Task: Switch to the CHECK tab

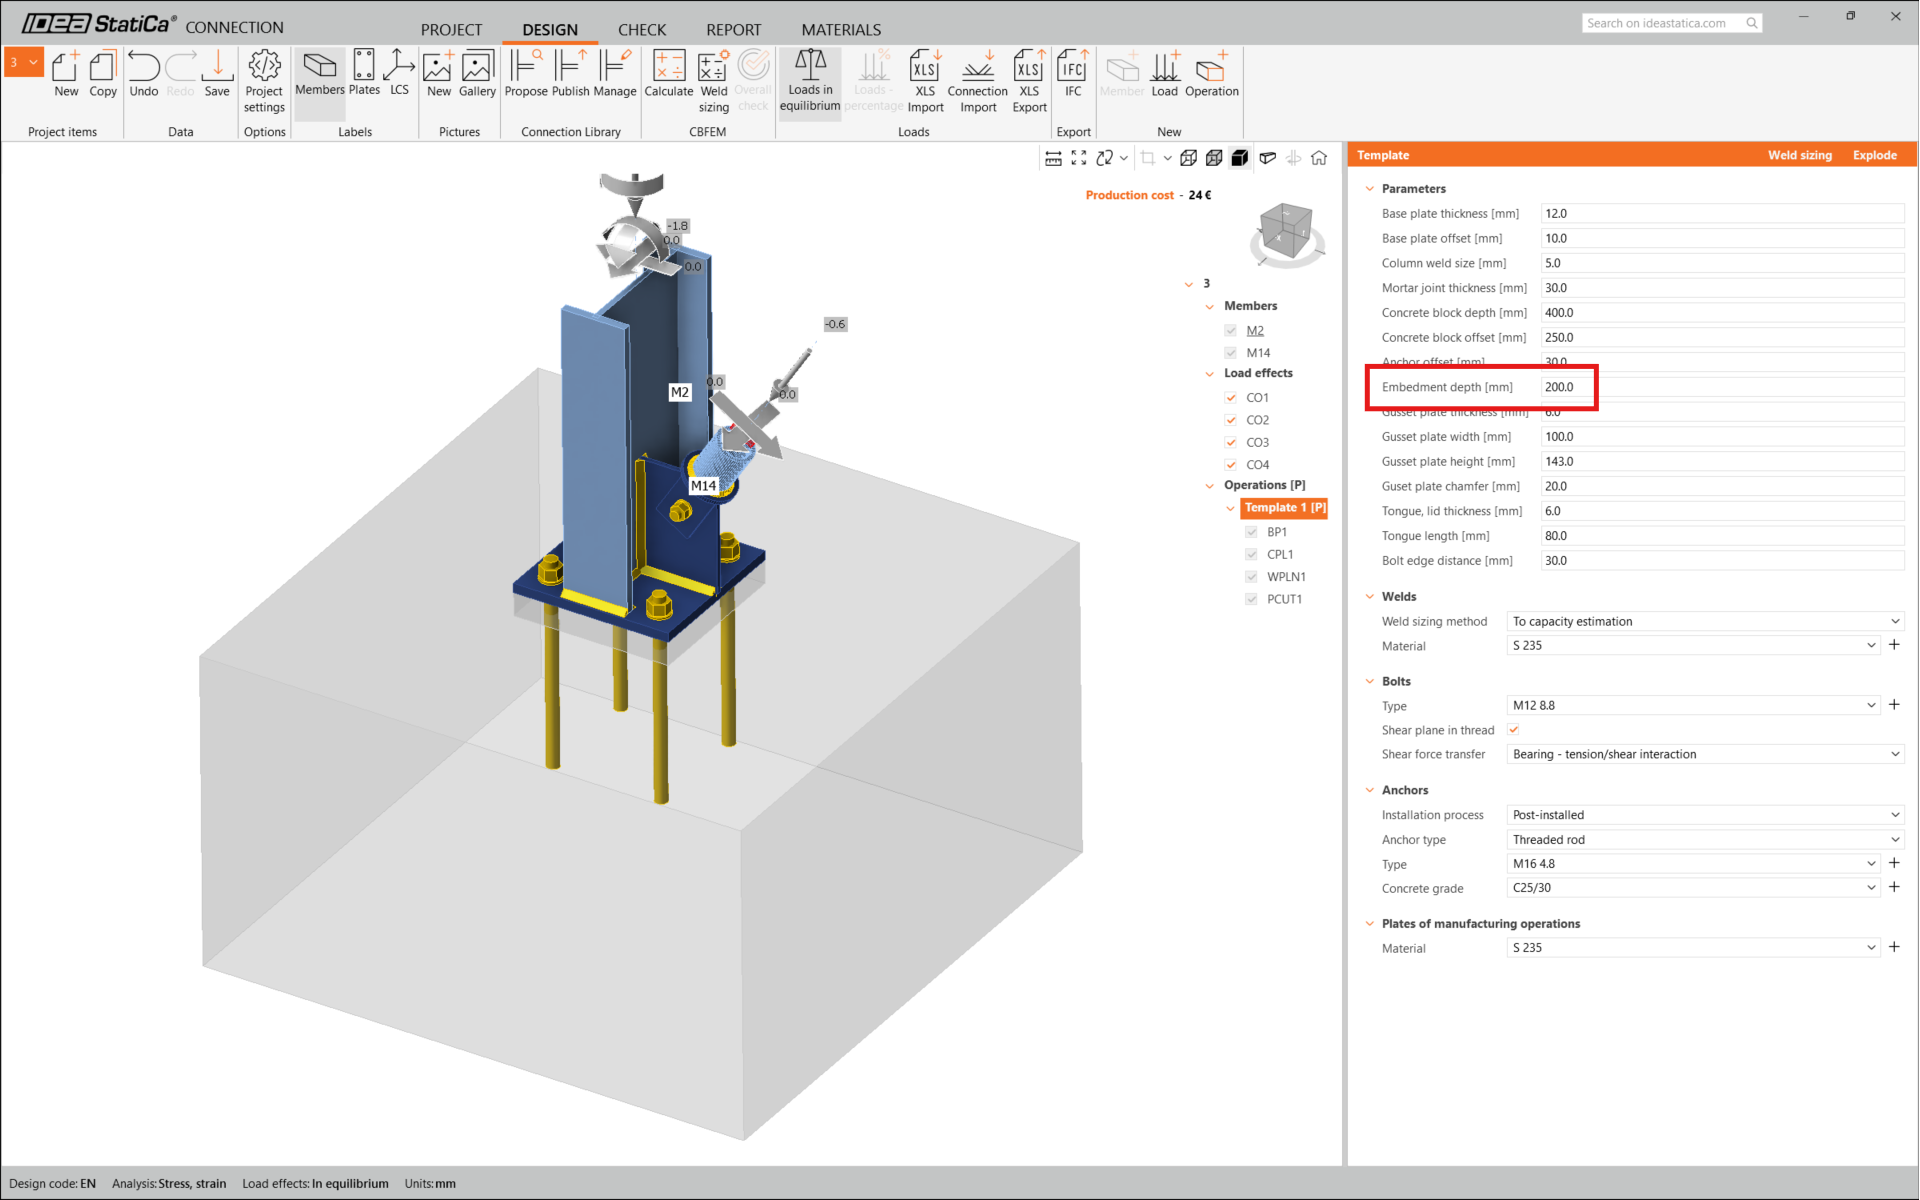Action: (641, 29)
